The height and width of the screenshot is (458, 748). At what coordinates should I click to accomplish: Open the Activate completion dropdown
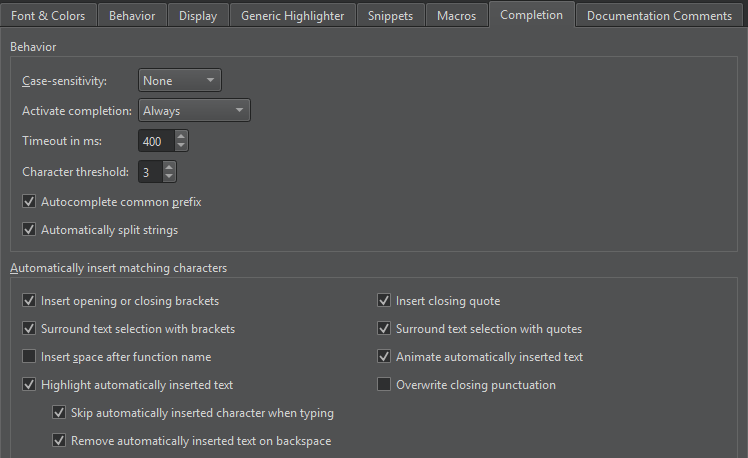tap(194, 111)
